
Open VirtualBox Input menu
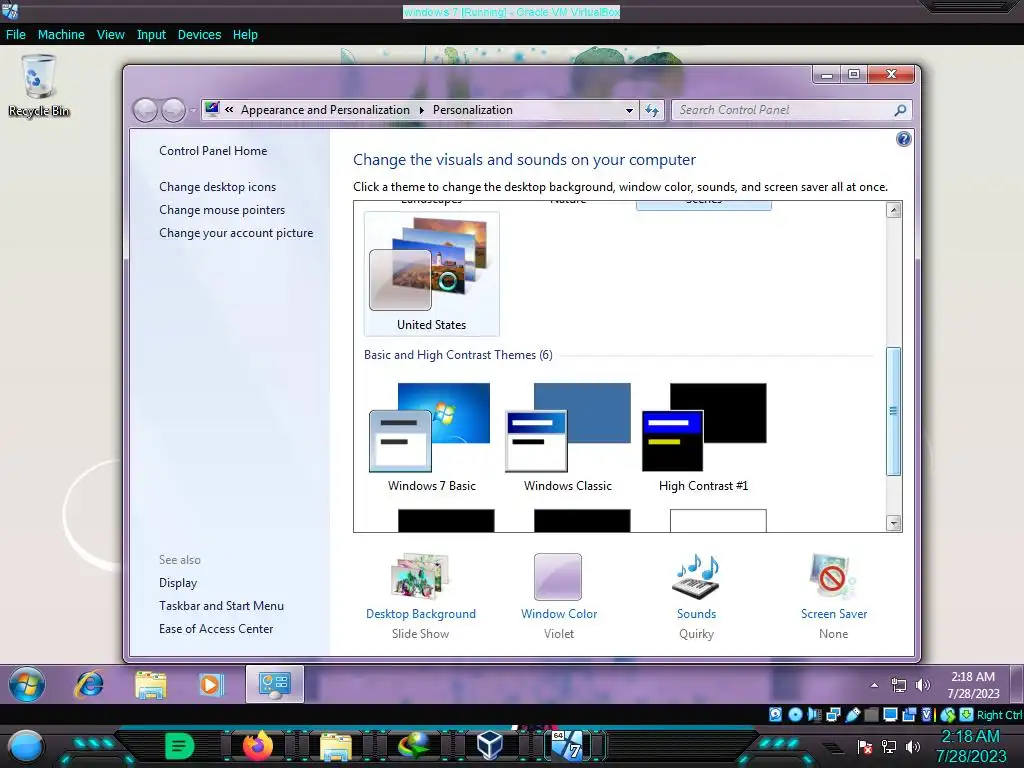point(151,35)
